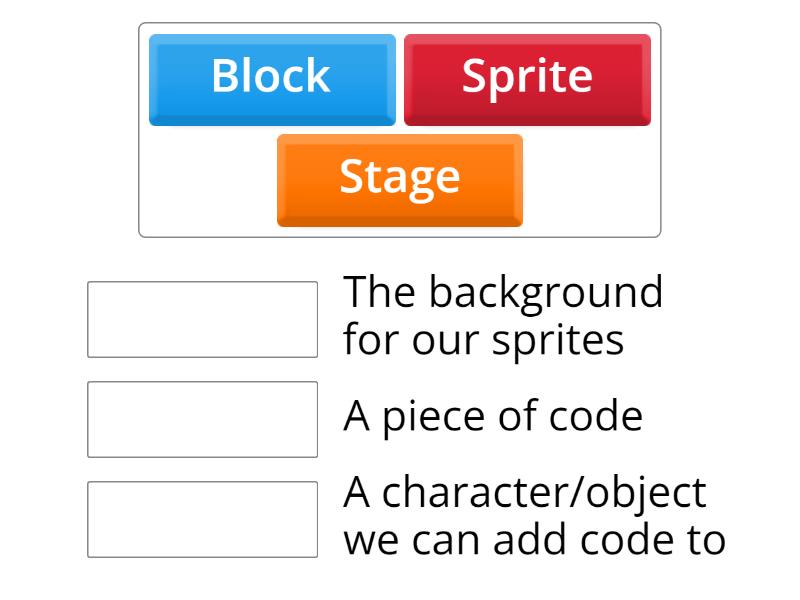Select the empty box next to 'A piece of code'
The image size is (800, 600).
pos(202,419)
